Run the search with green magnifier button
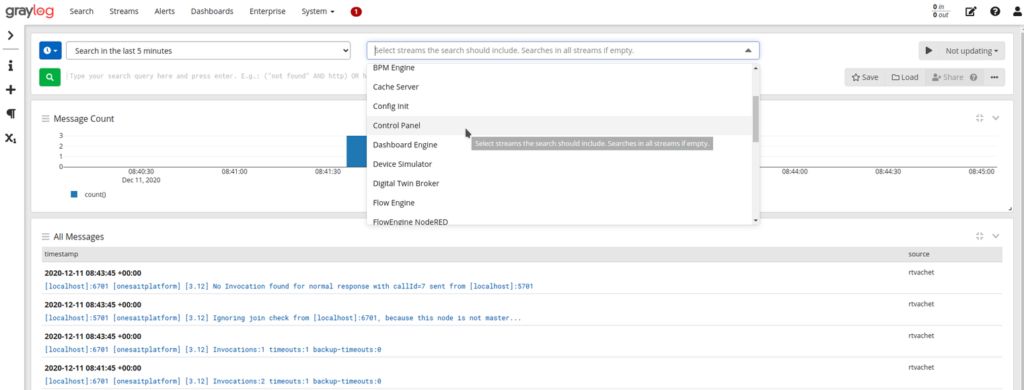This screenshot has height=390, width=1024. pyautogui.click(x=50, y=76)
